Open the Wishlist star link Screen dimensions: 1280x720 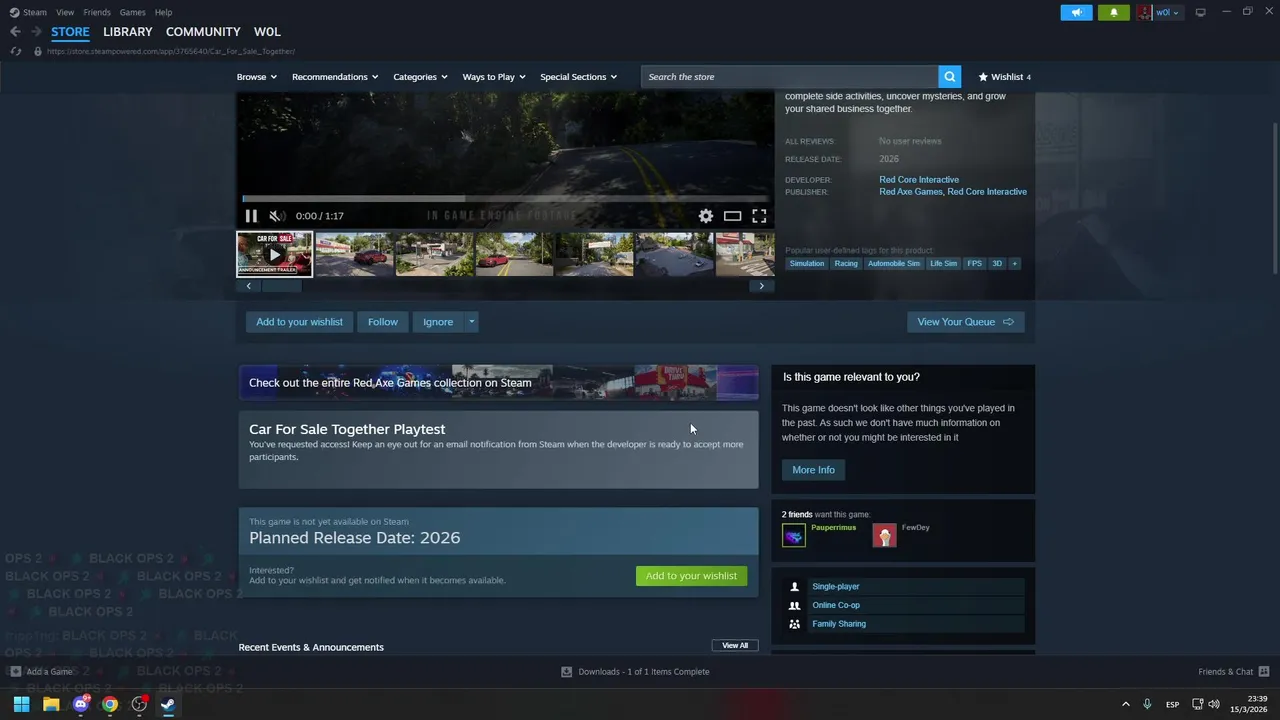point(1004,77)
